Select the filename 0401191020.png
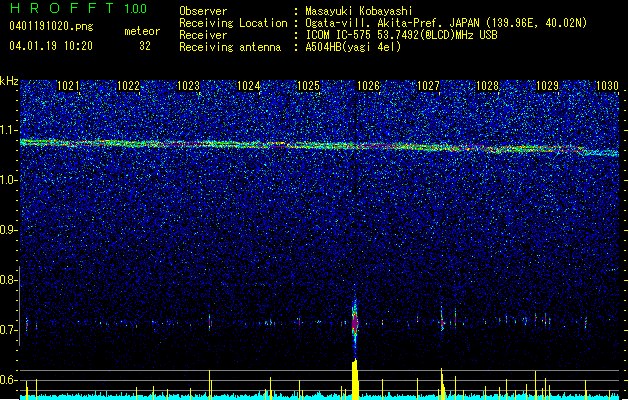Viewport: 629px width, 400px height. click(x=51, y=26)
